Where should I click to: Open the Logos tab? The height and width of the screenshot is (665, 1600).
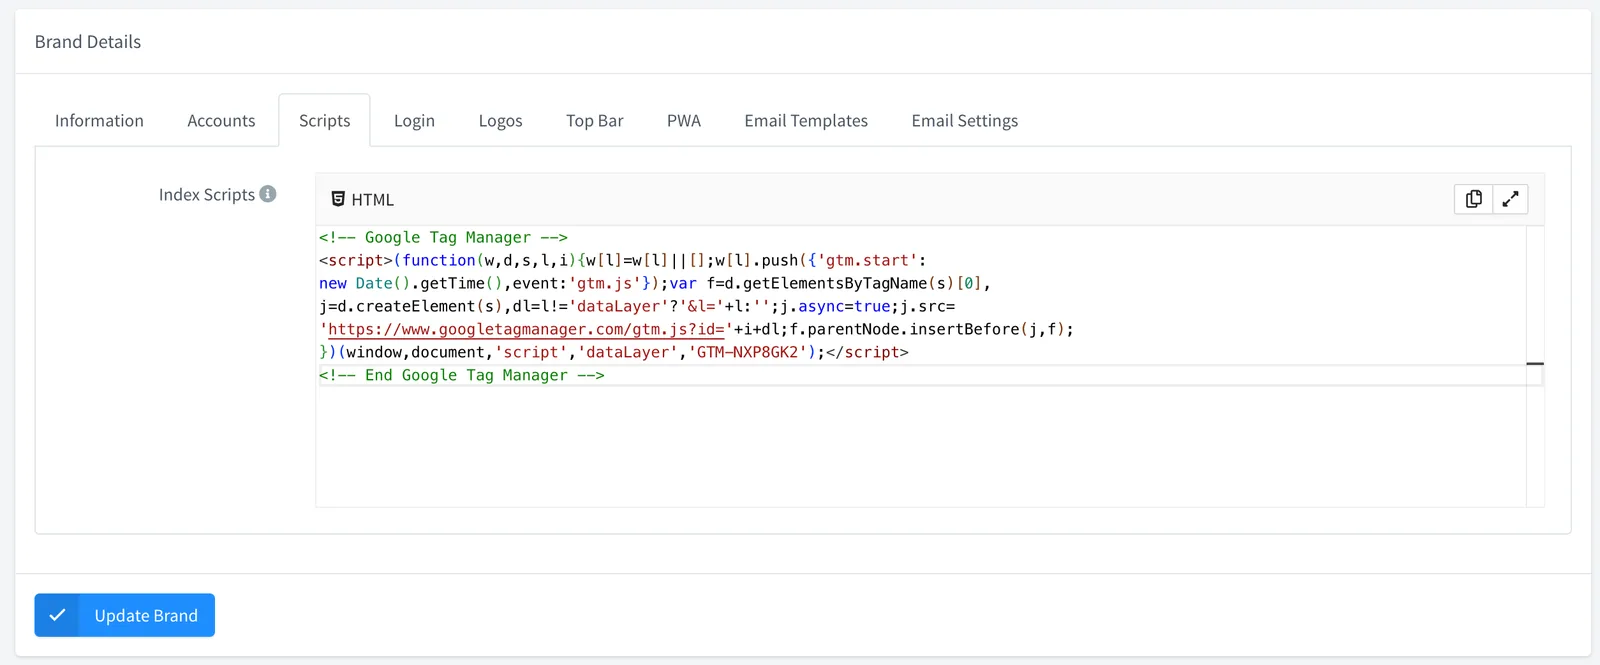500,121
